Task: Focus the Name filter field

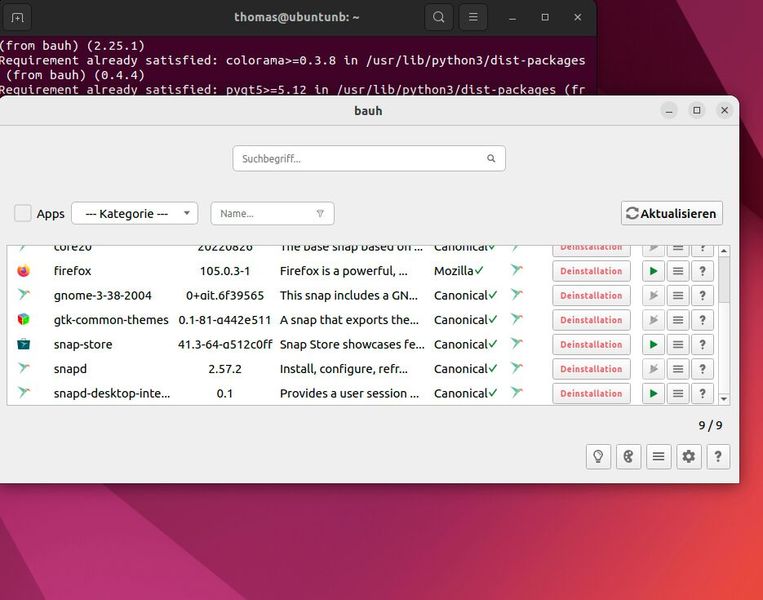Action: pyautogui.click(x=272, y=213)
